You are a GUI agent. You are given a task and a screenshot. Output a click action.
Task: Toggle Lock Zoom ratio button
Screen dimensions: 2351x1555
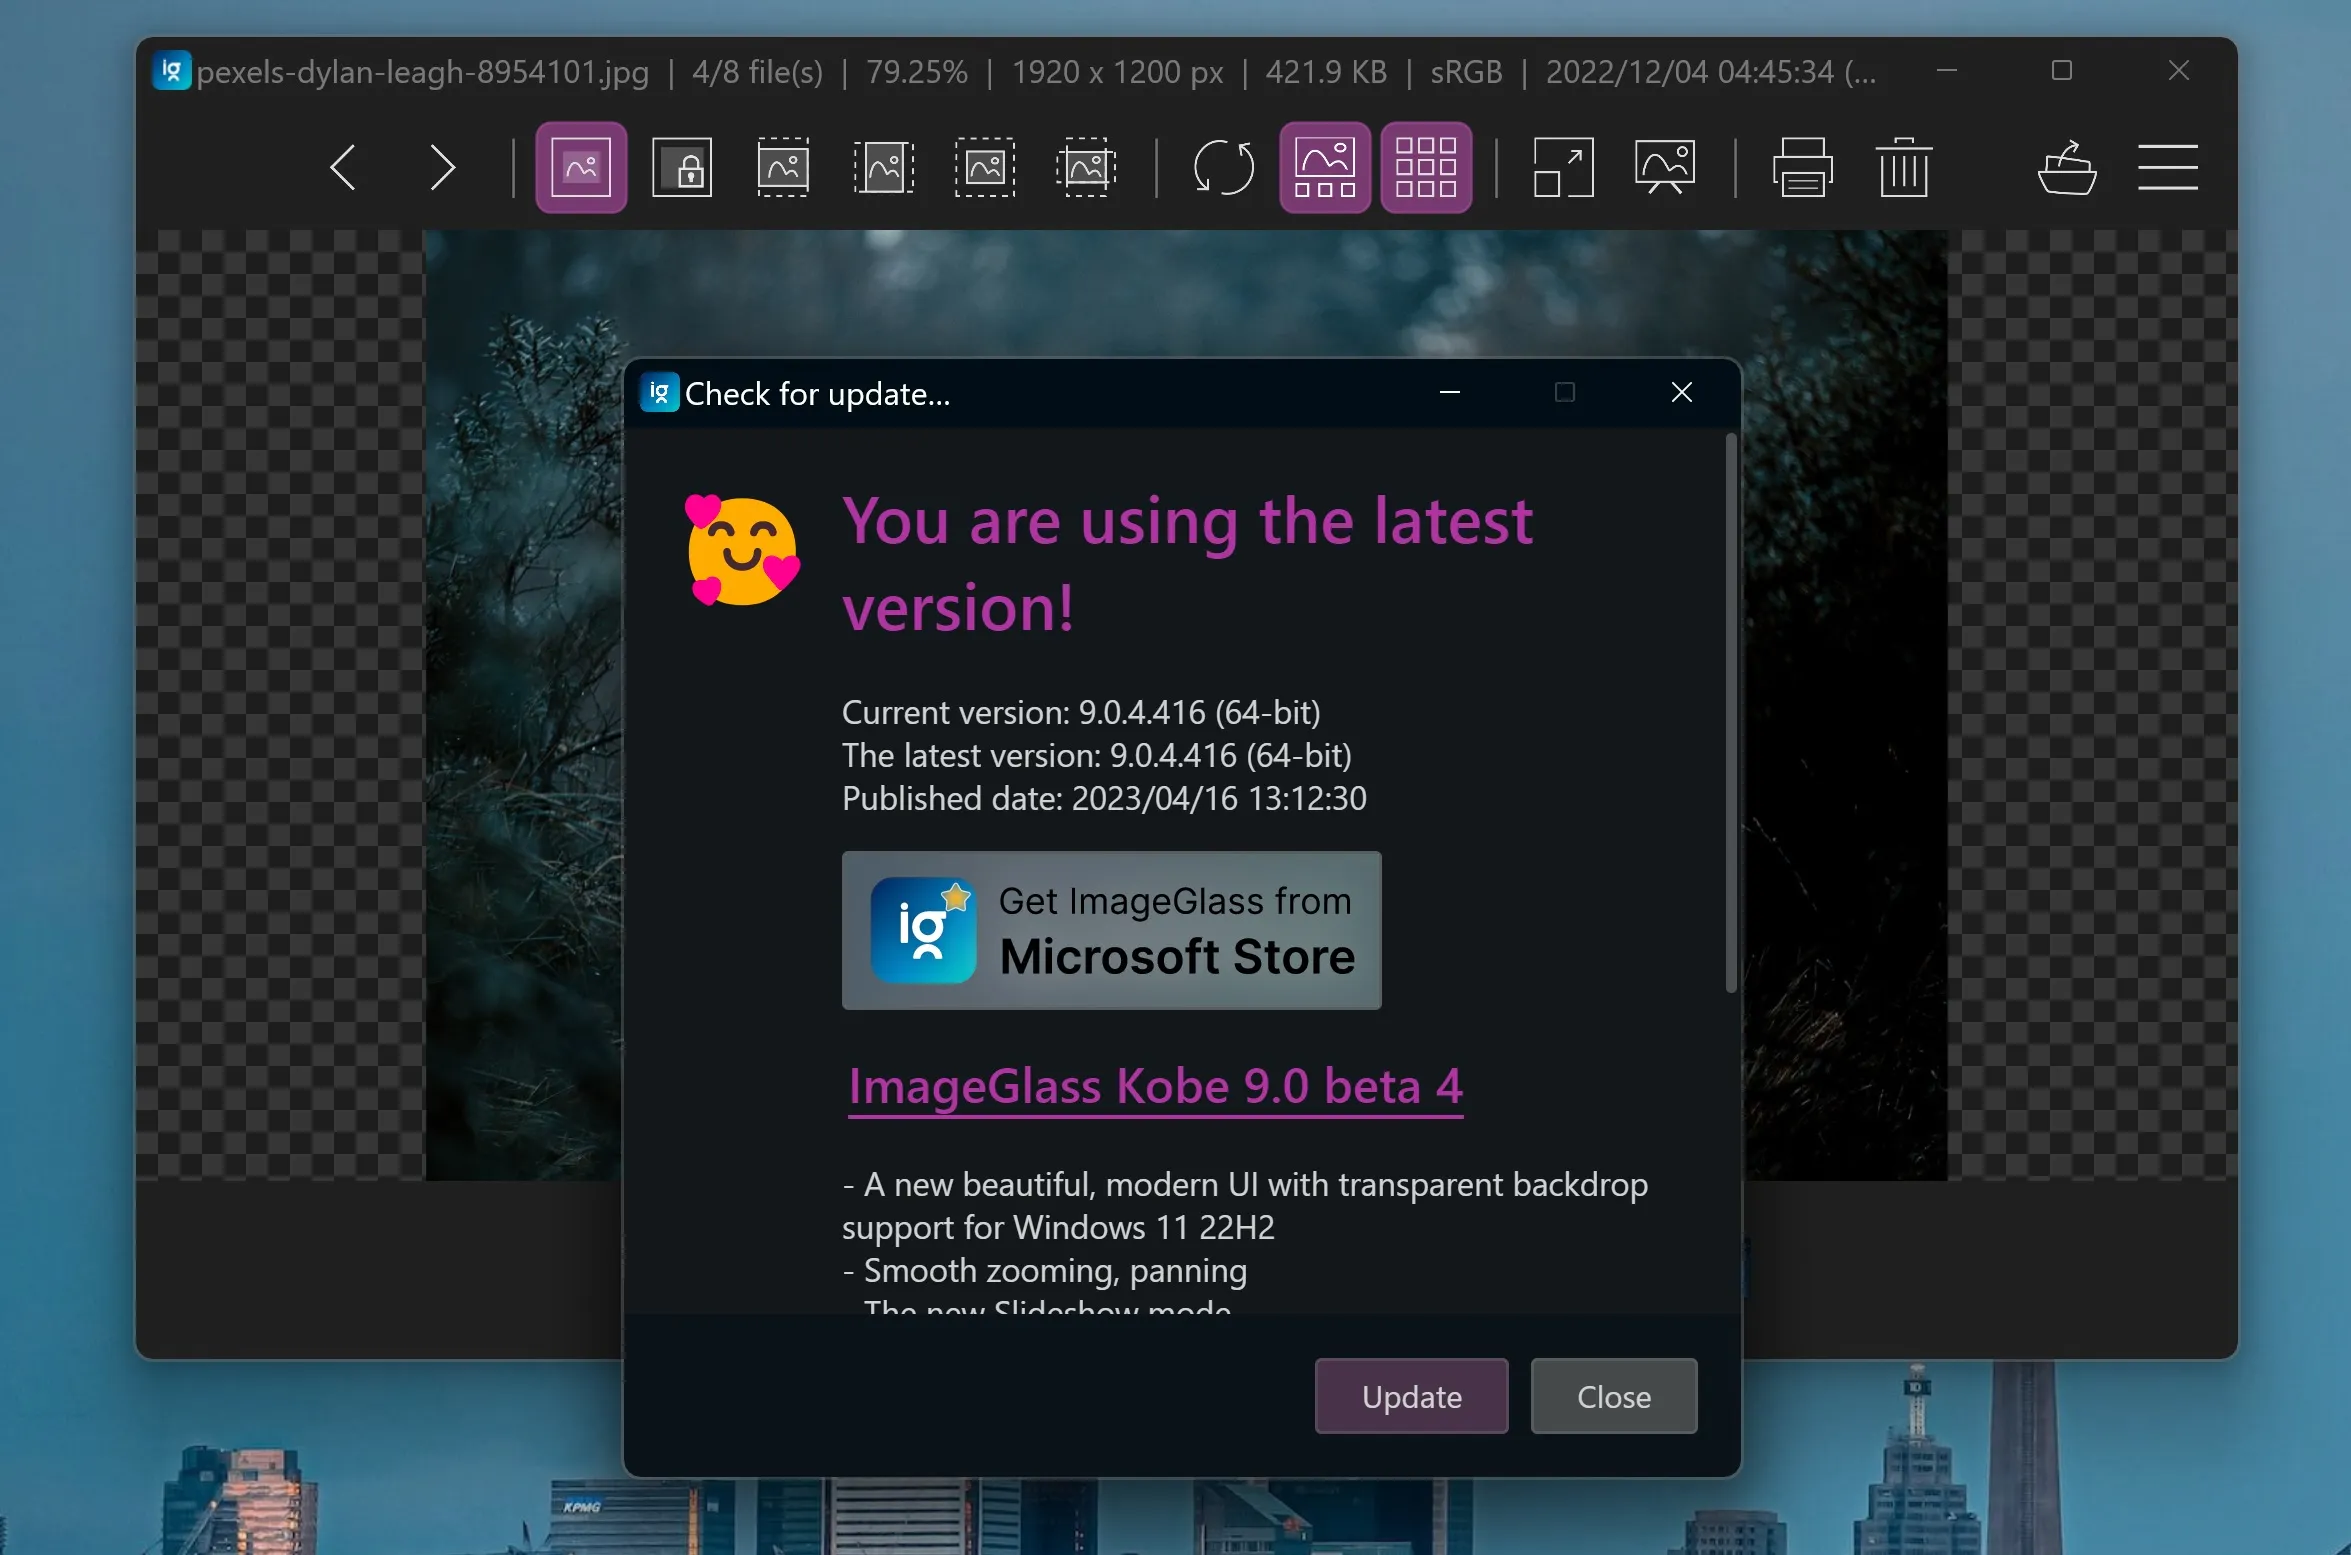pos(682,167)
